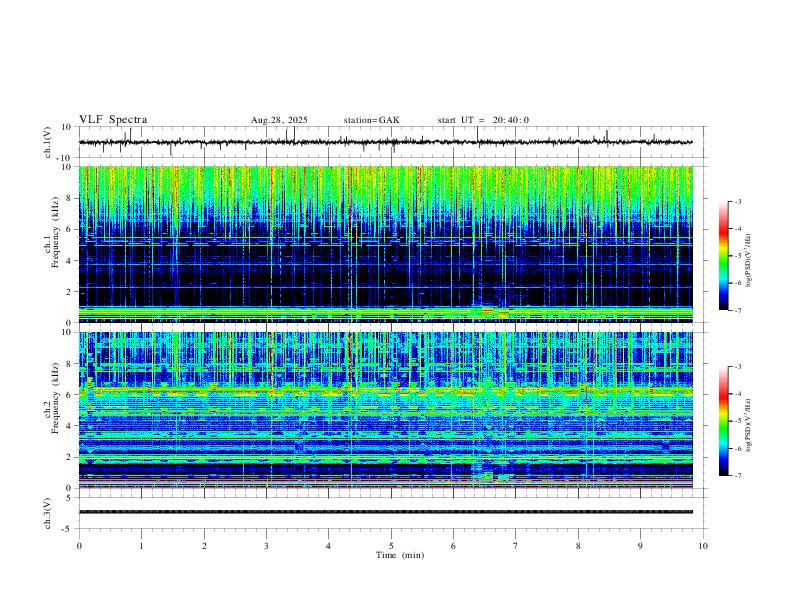Click the "VLF Spectra" plot title
The image size is (792, 612).
tap(113, 120)
